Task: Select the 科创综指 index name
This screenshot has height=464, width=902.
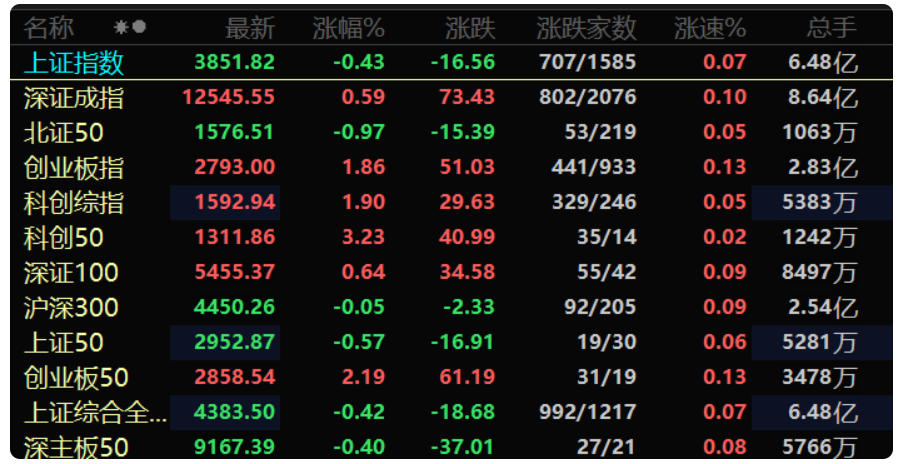Action: [x=74, y=202]
